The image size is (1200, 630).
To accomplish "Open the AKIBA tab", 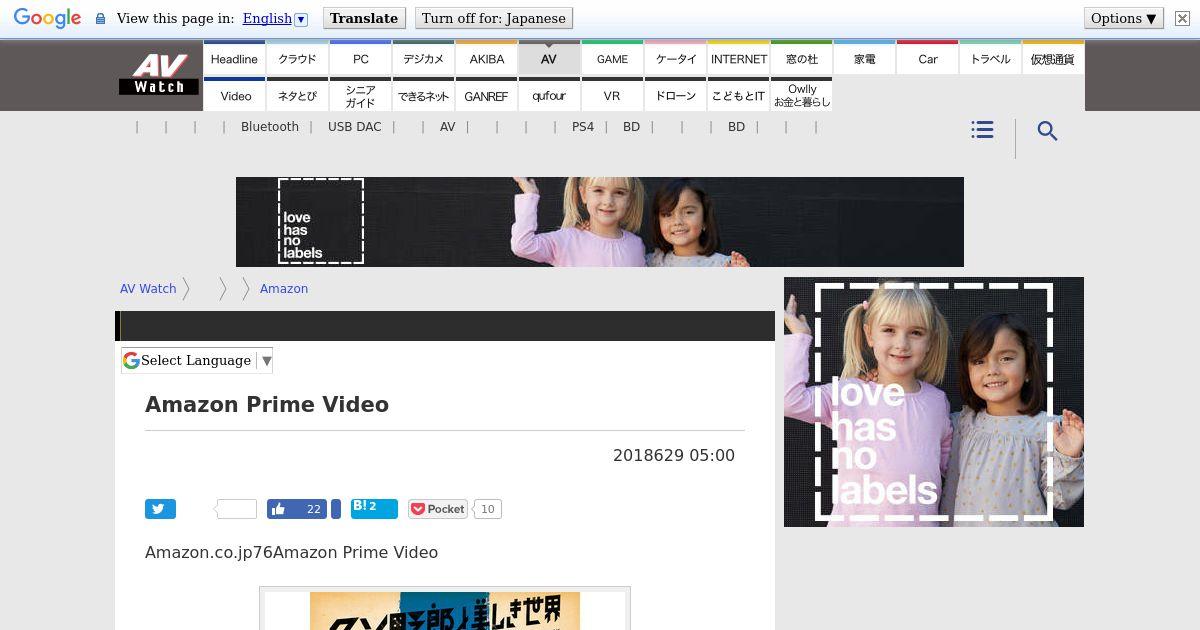I will pos(486,58).
